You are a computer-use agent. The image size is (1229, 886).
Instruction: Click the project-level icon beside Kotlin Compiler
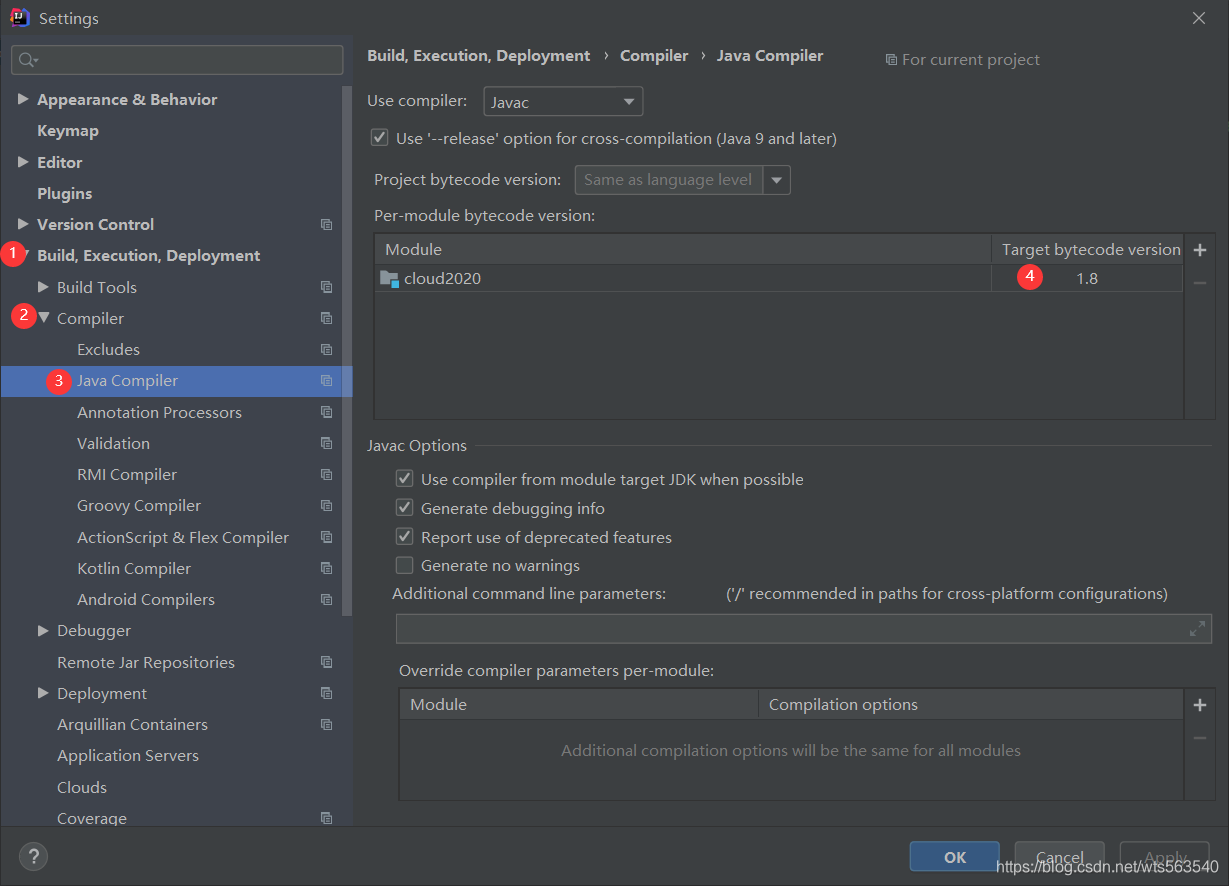tap(326, 568)
